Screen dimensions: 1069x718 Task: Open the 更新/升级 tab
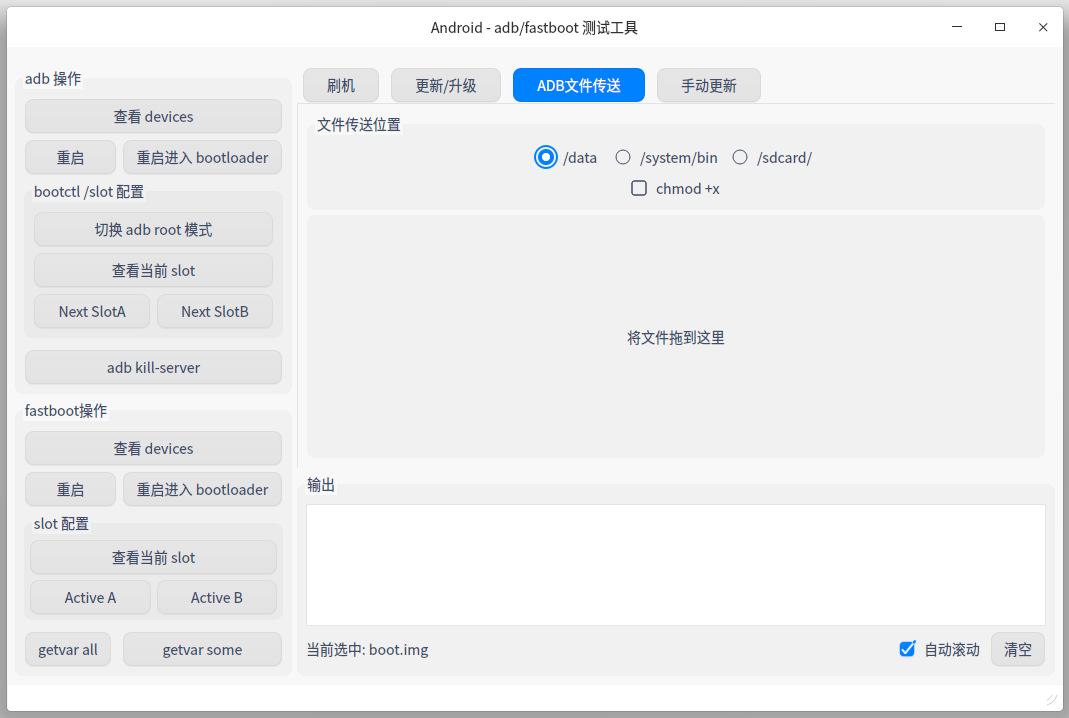(x=446, y=86)
